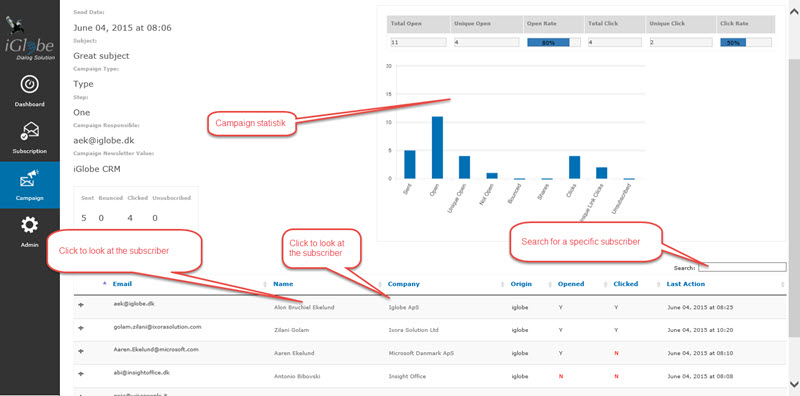The image size is (800, 396).
Task: Open aek@iglobe.dk email link
Action: tap(134, 303)
